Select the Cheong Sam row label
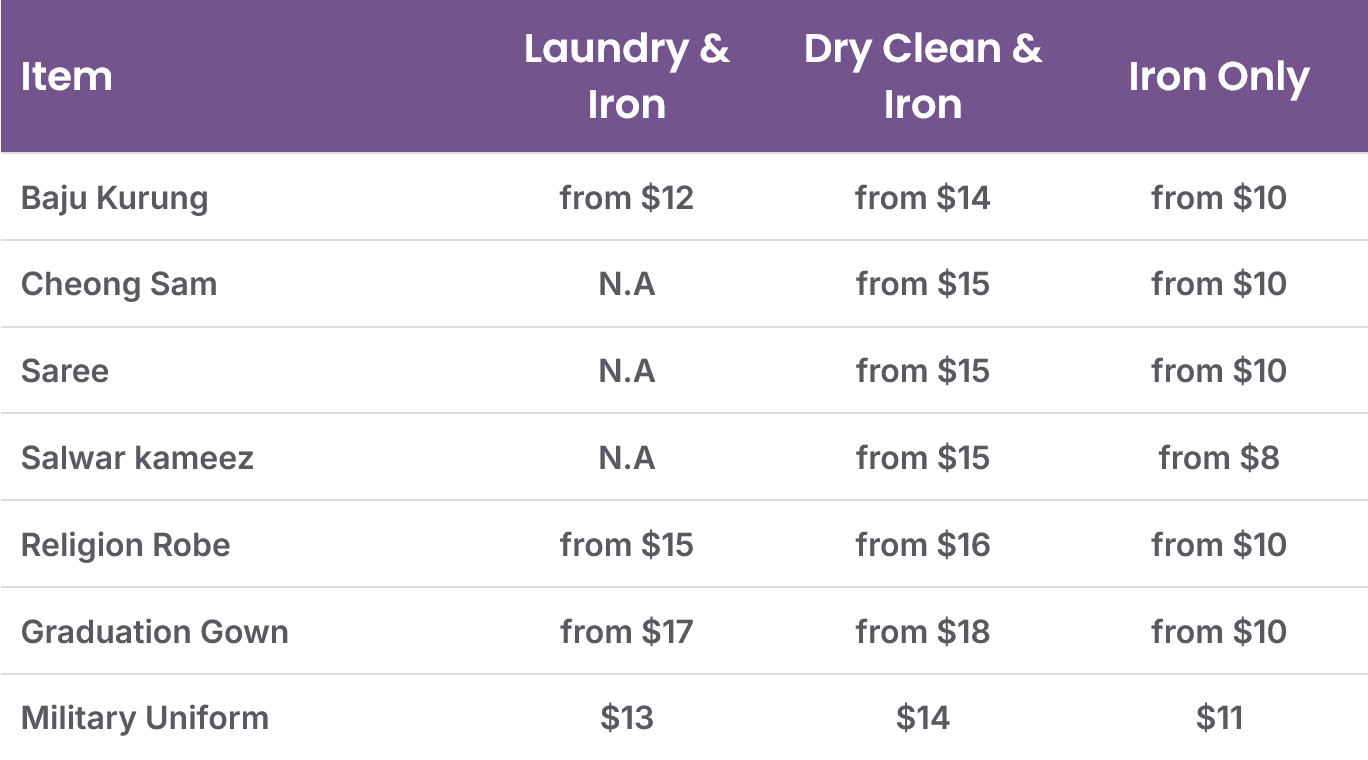 pos(119,284)
